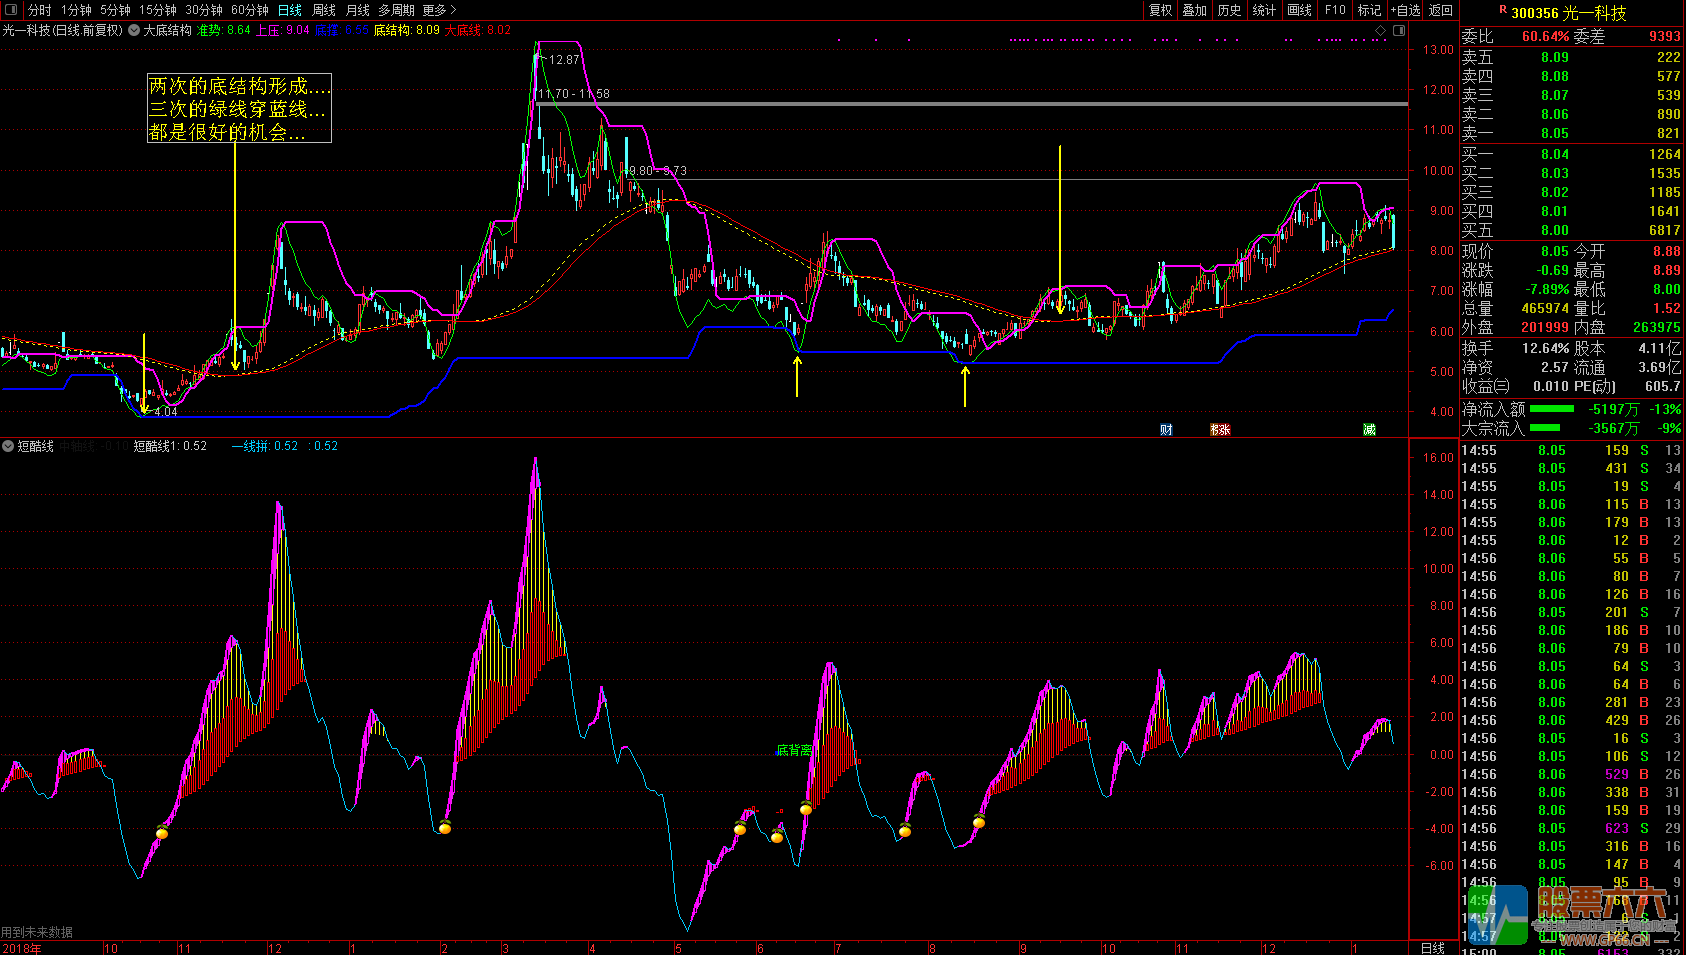
Task: Click the 卖五 ask row at 8.09
Action: 1571,57
